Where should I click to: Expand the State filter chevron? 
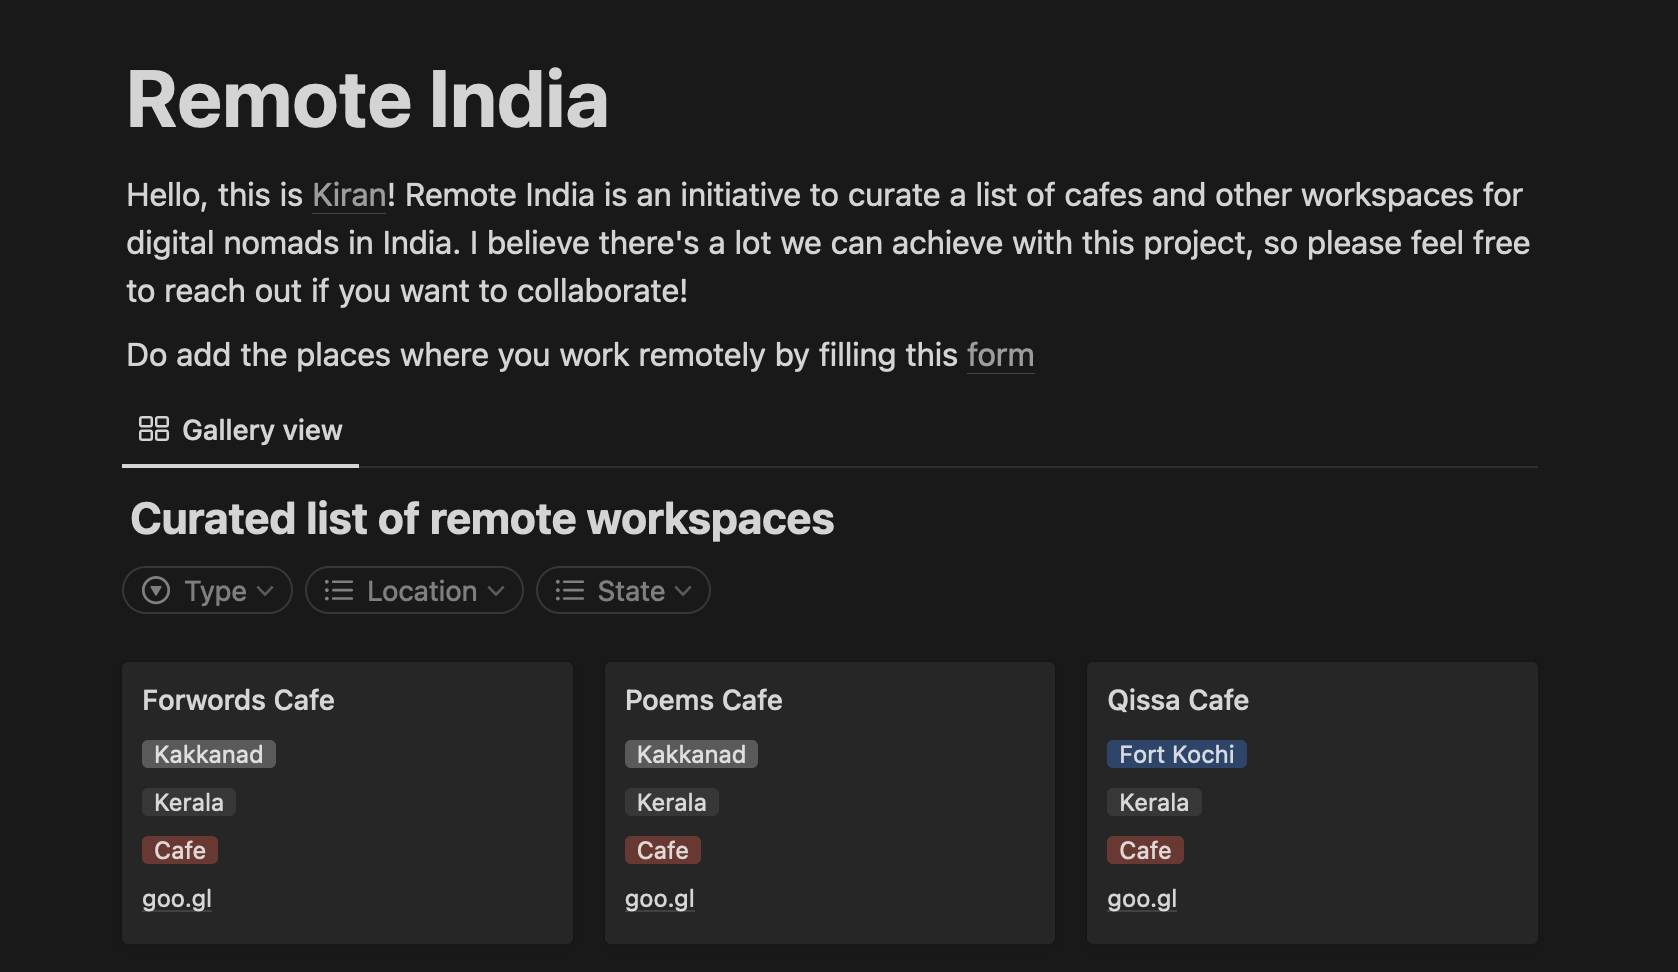683,591
